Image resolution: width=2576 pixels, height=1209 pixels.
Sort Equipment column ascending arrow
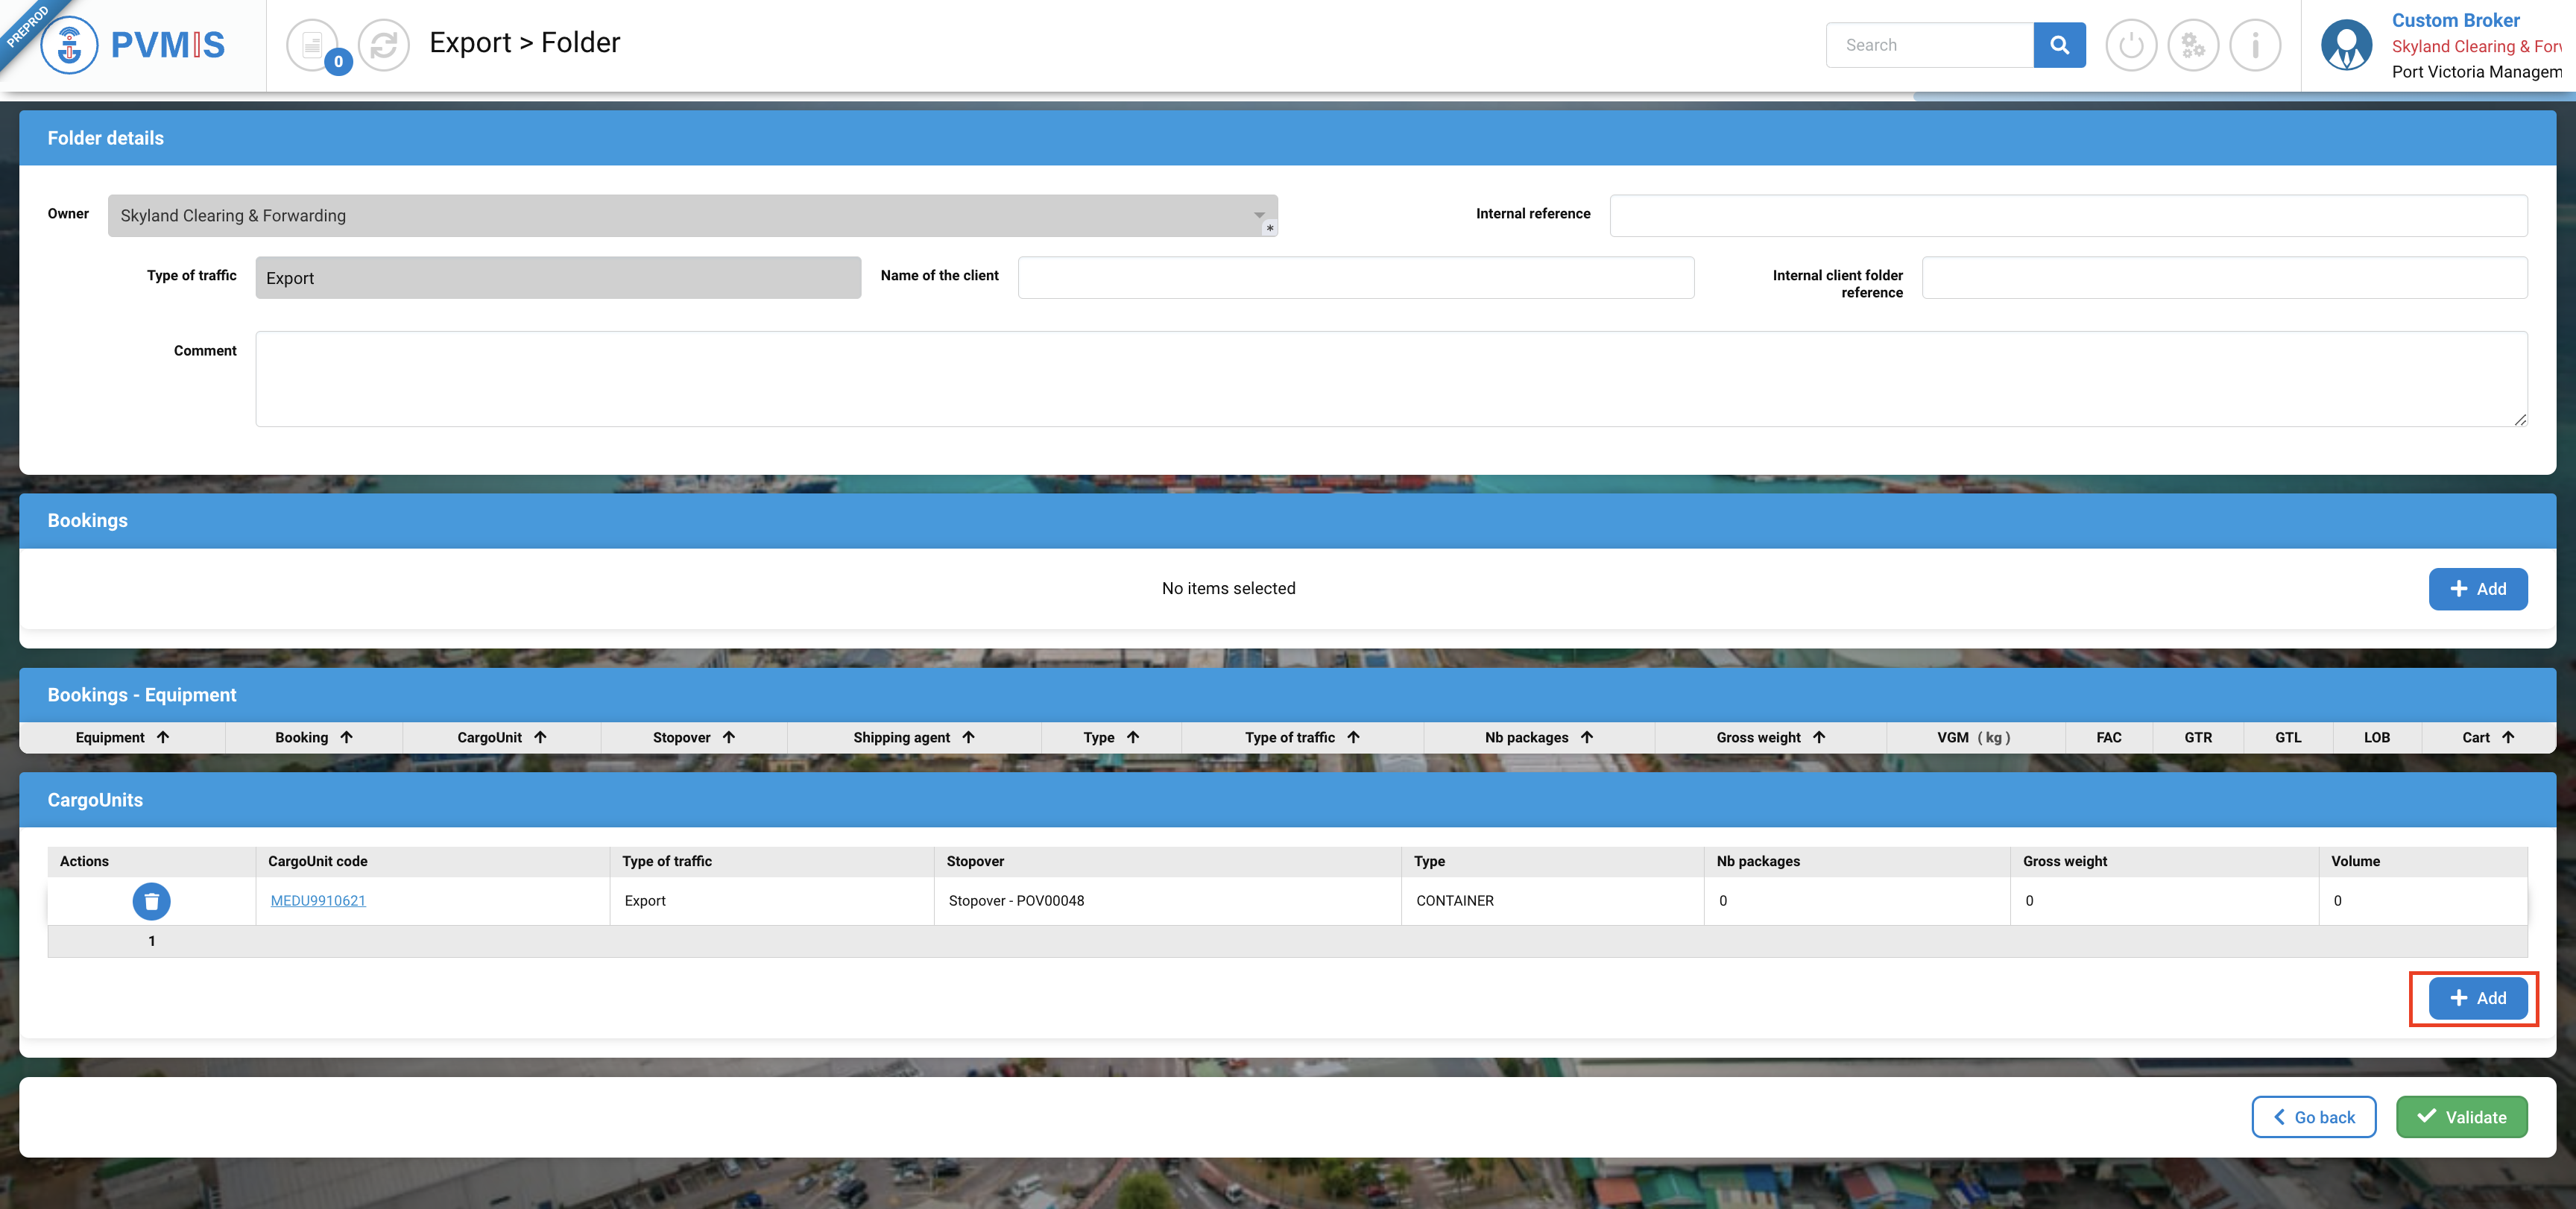(x=163, y=737)
